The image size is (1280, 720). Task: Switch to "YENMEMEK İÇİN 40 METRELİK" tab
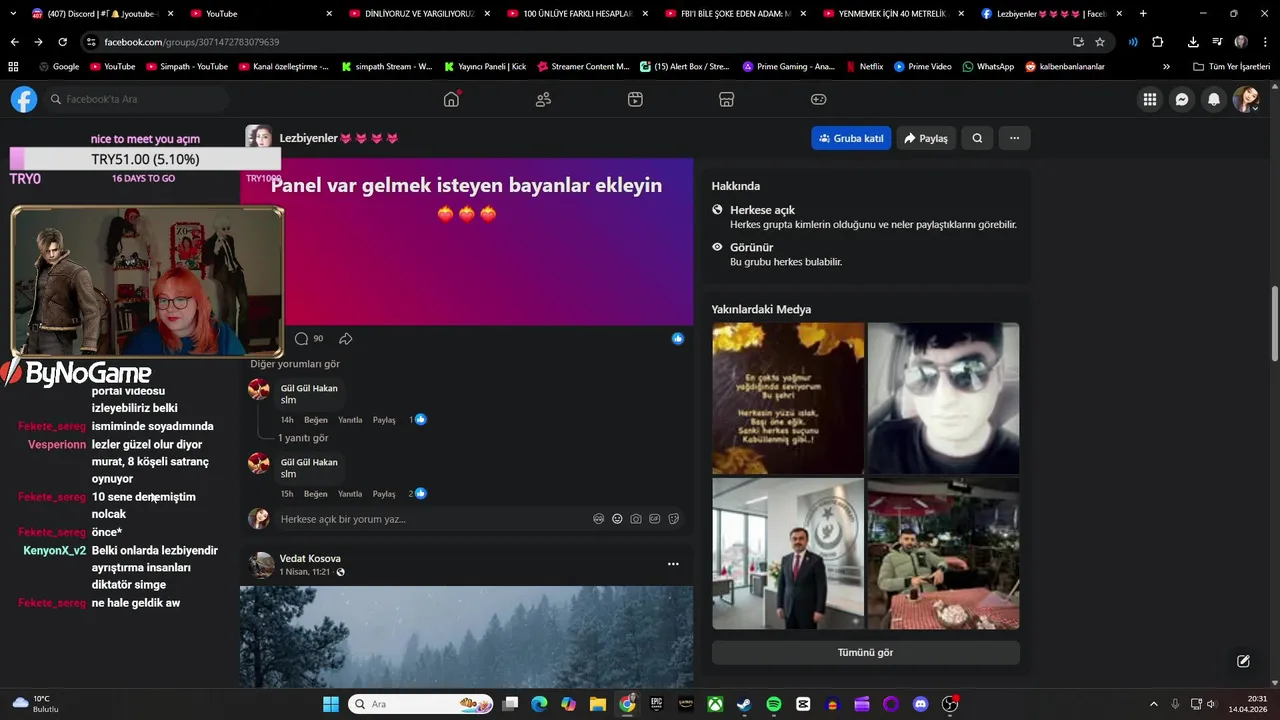click(895, 14)
